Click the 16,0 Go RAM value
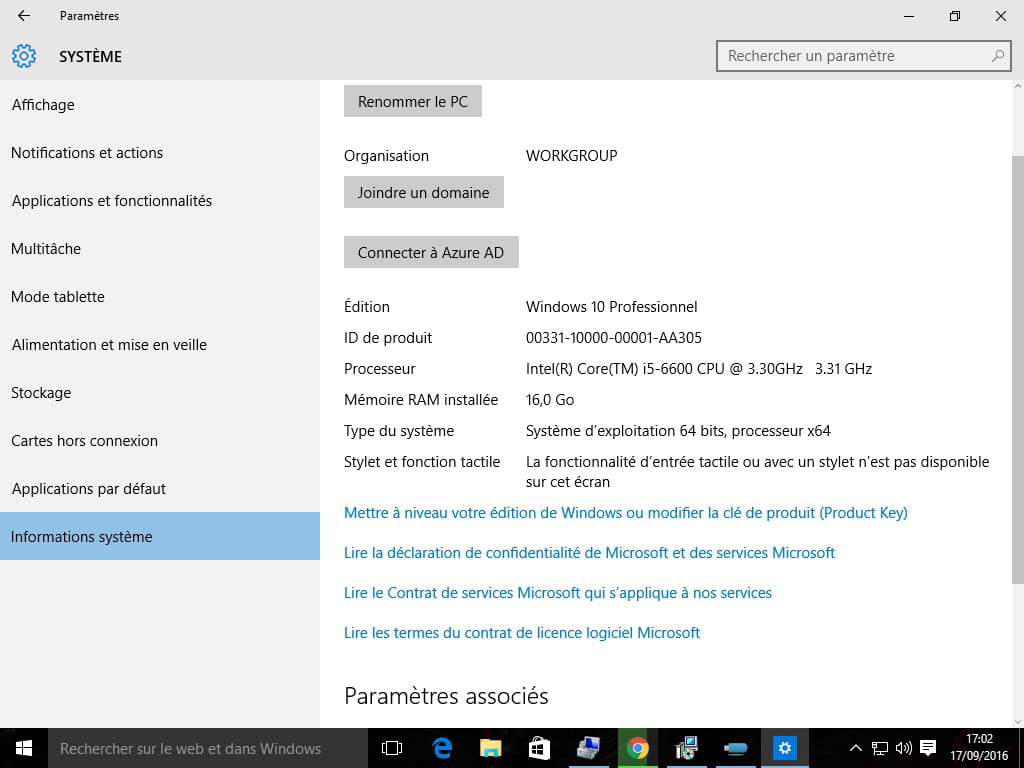1024x768 pixels. coord(550,400)
